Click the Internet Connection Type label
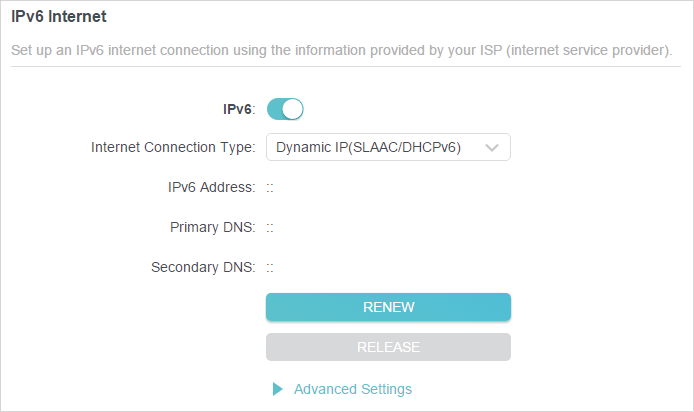694x412 pixels. (173, 147)
